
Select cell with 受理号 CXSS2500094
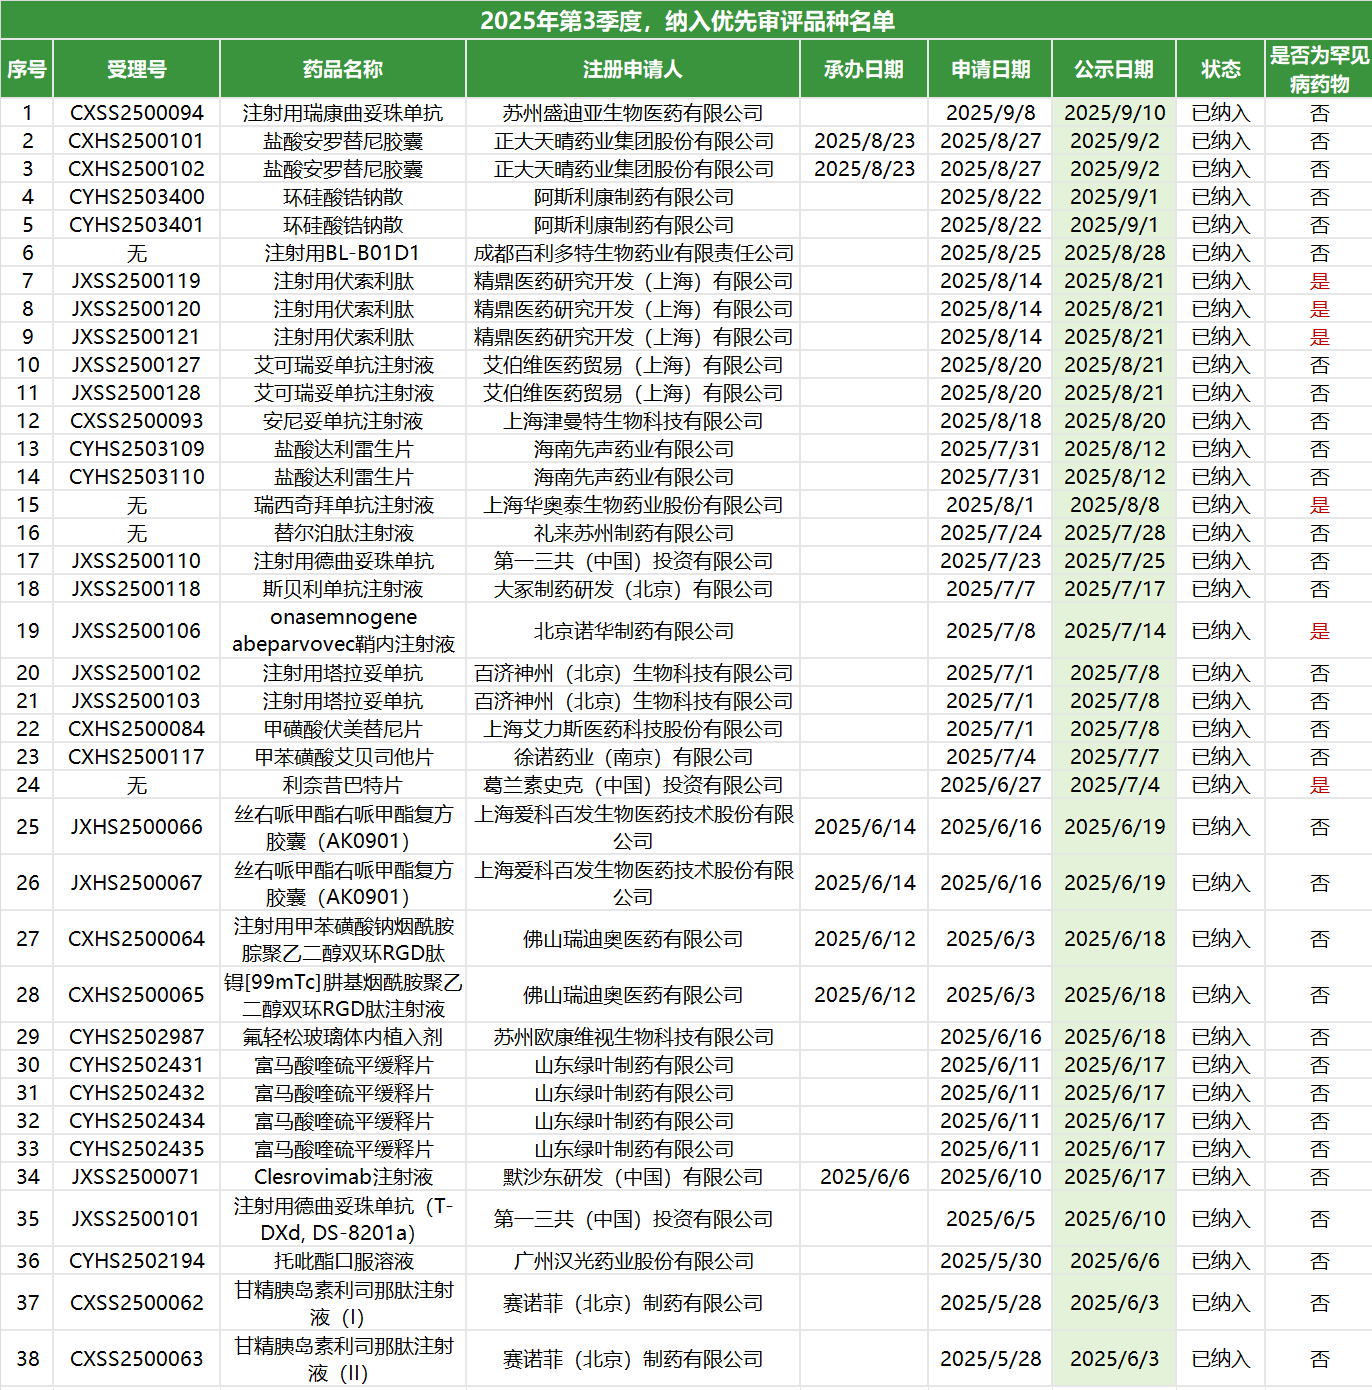tap(136, 113)
